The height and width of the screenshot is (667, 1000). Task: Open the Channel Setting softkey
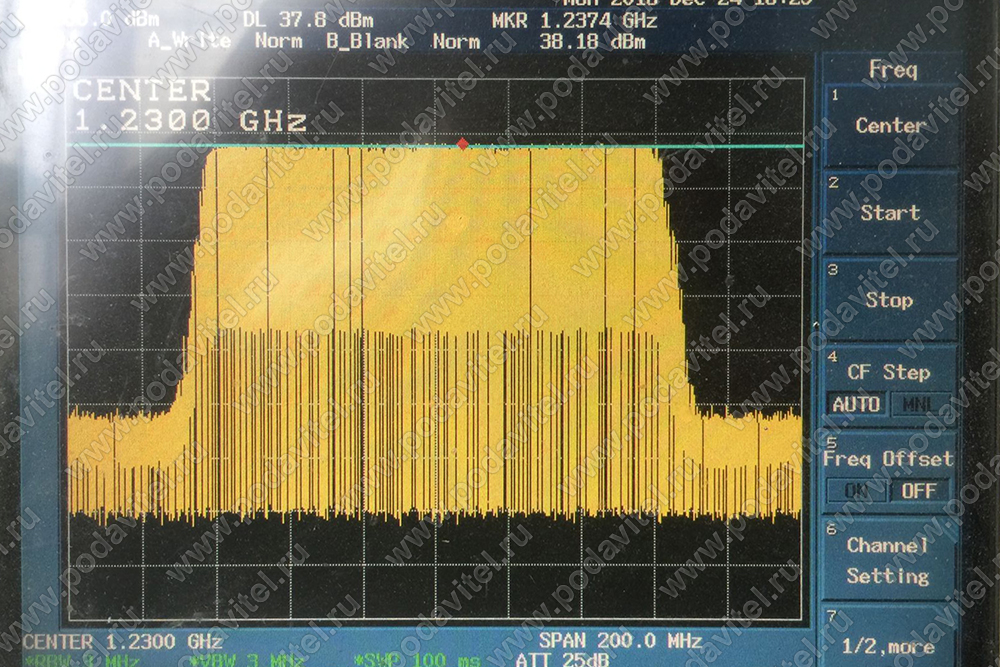(x=891, y=561)
